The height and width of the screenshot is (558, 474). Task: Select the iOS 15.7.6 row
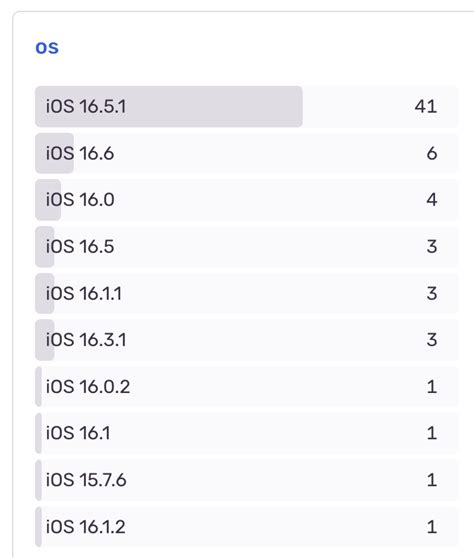coord(247,480)
